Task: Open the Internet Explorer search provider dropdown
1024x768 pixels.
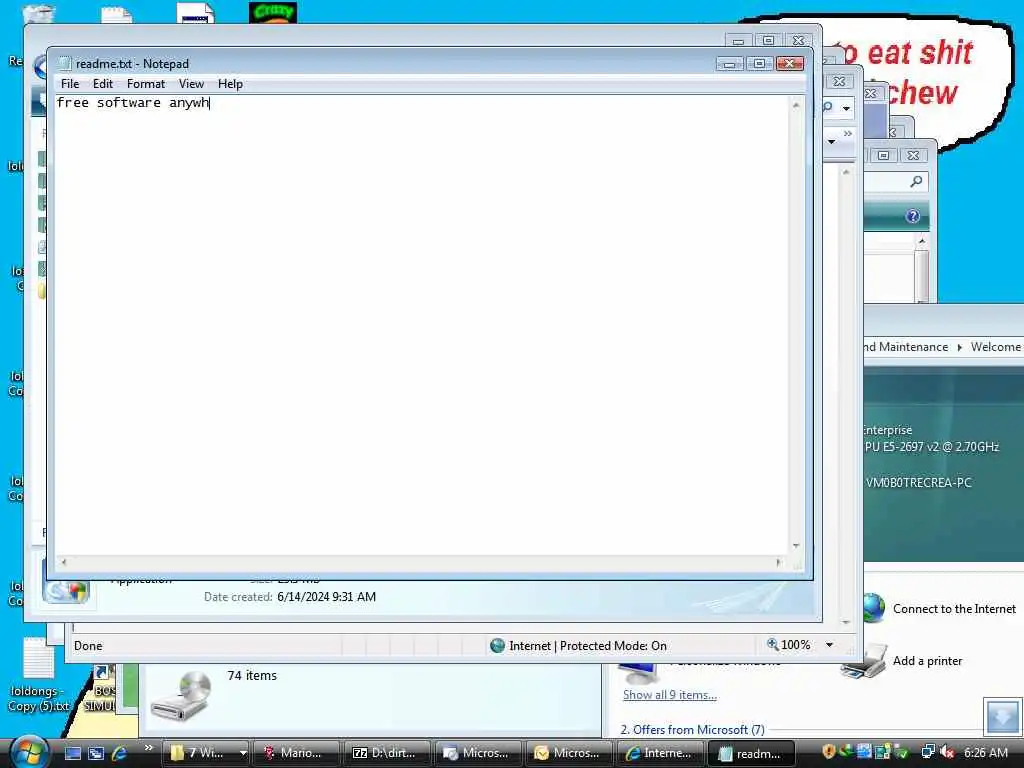Action: (x=846, y=108)
